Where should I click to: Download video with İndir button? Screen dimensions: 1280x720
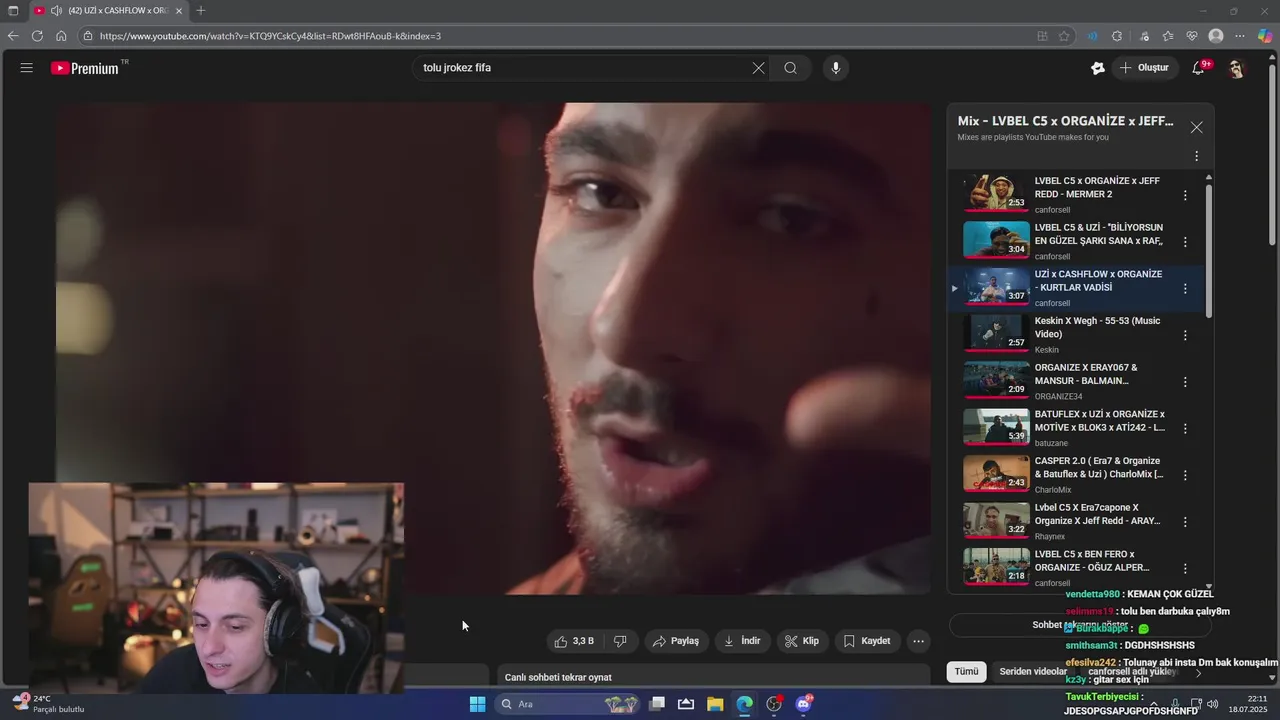(x=742, y=641)
